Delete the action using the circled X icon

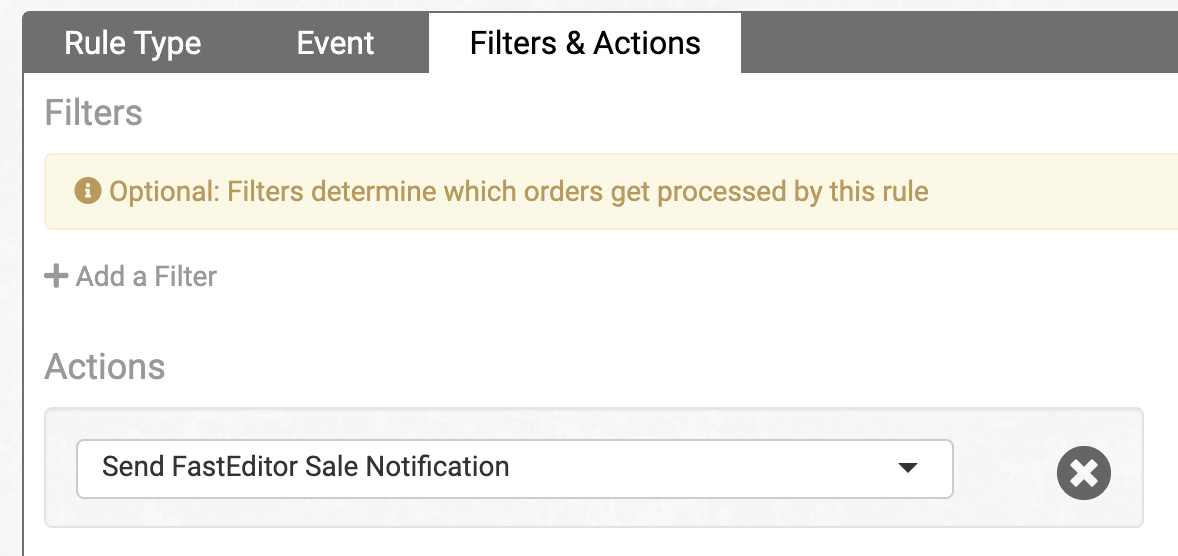1084,471
